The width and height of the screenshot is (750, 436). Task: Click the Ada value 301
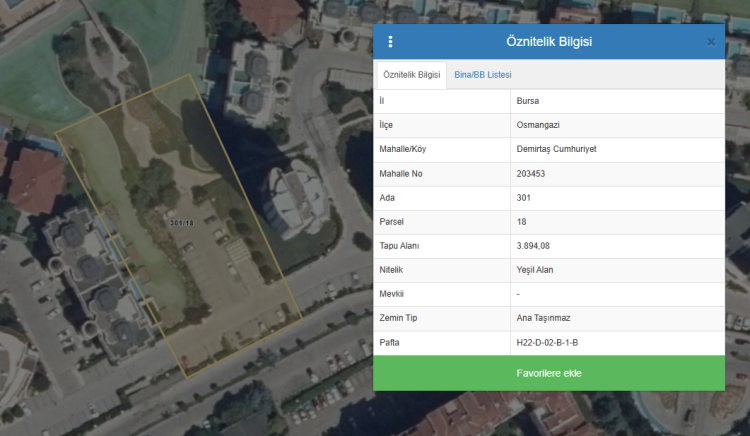tap(524, 197)
